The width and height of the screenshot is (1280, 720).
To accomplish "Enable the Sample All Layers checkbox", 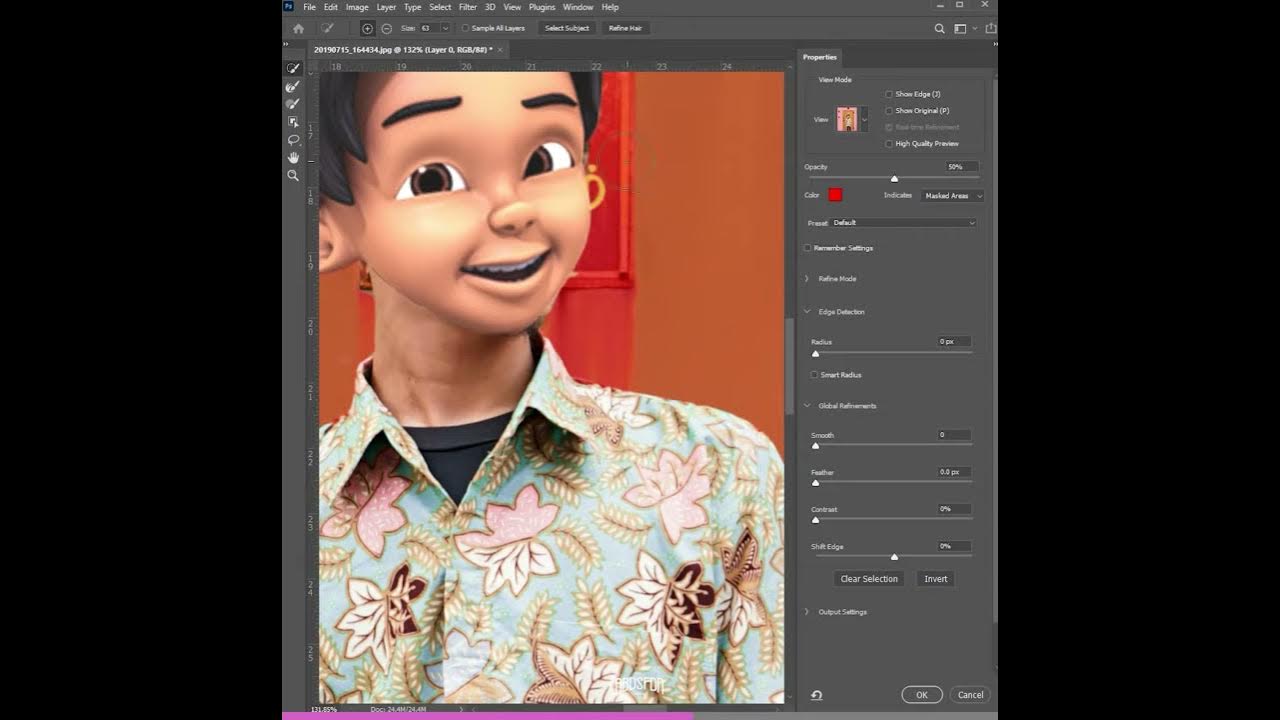I will click(465, 28).
